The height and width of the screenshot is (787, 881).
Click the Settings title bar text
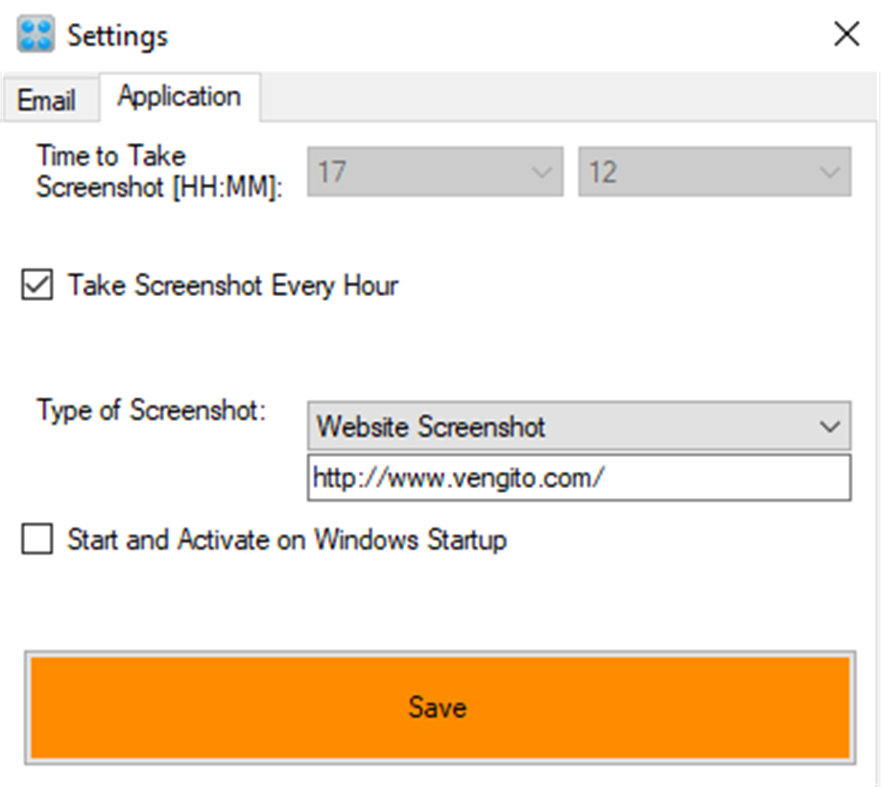[x=117, y=35]
